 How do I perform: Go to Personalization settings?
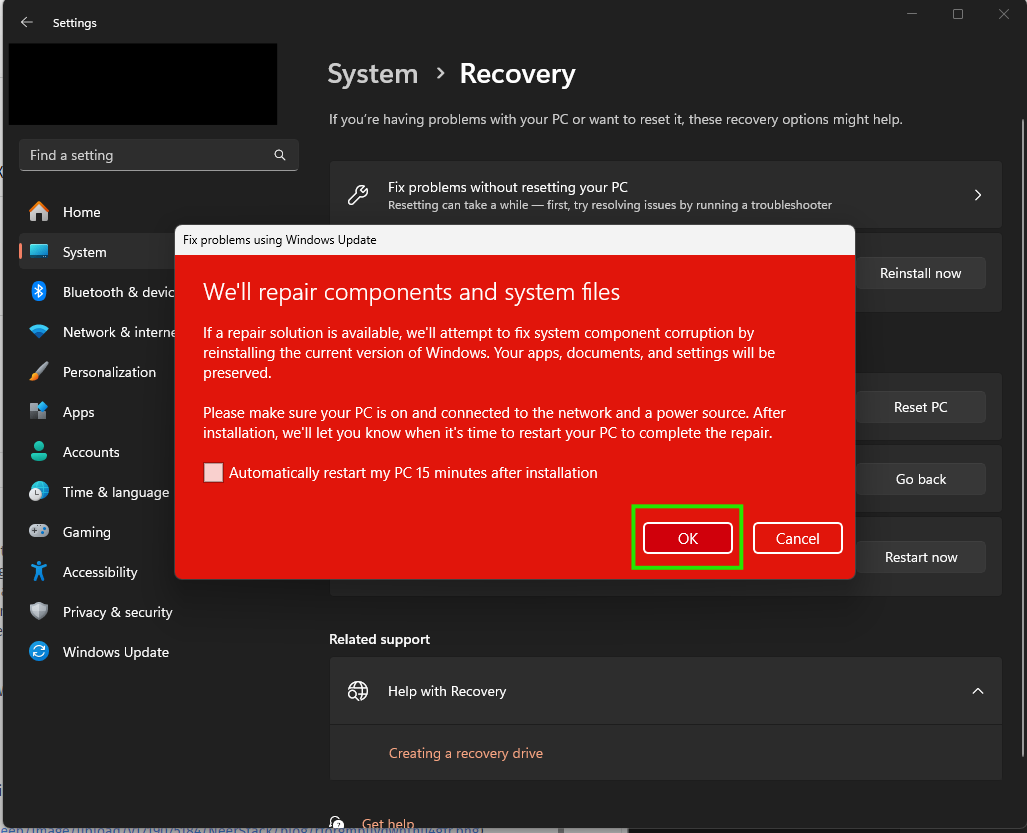[98, 371]
